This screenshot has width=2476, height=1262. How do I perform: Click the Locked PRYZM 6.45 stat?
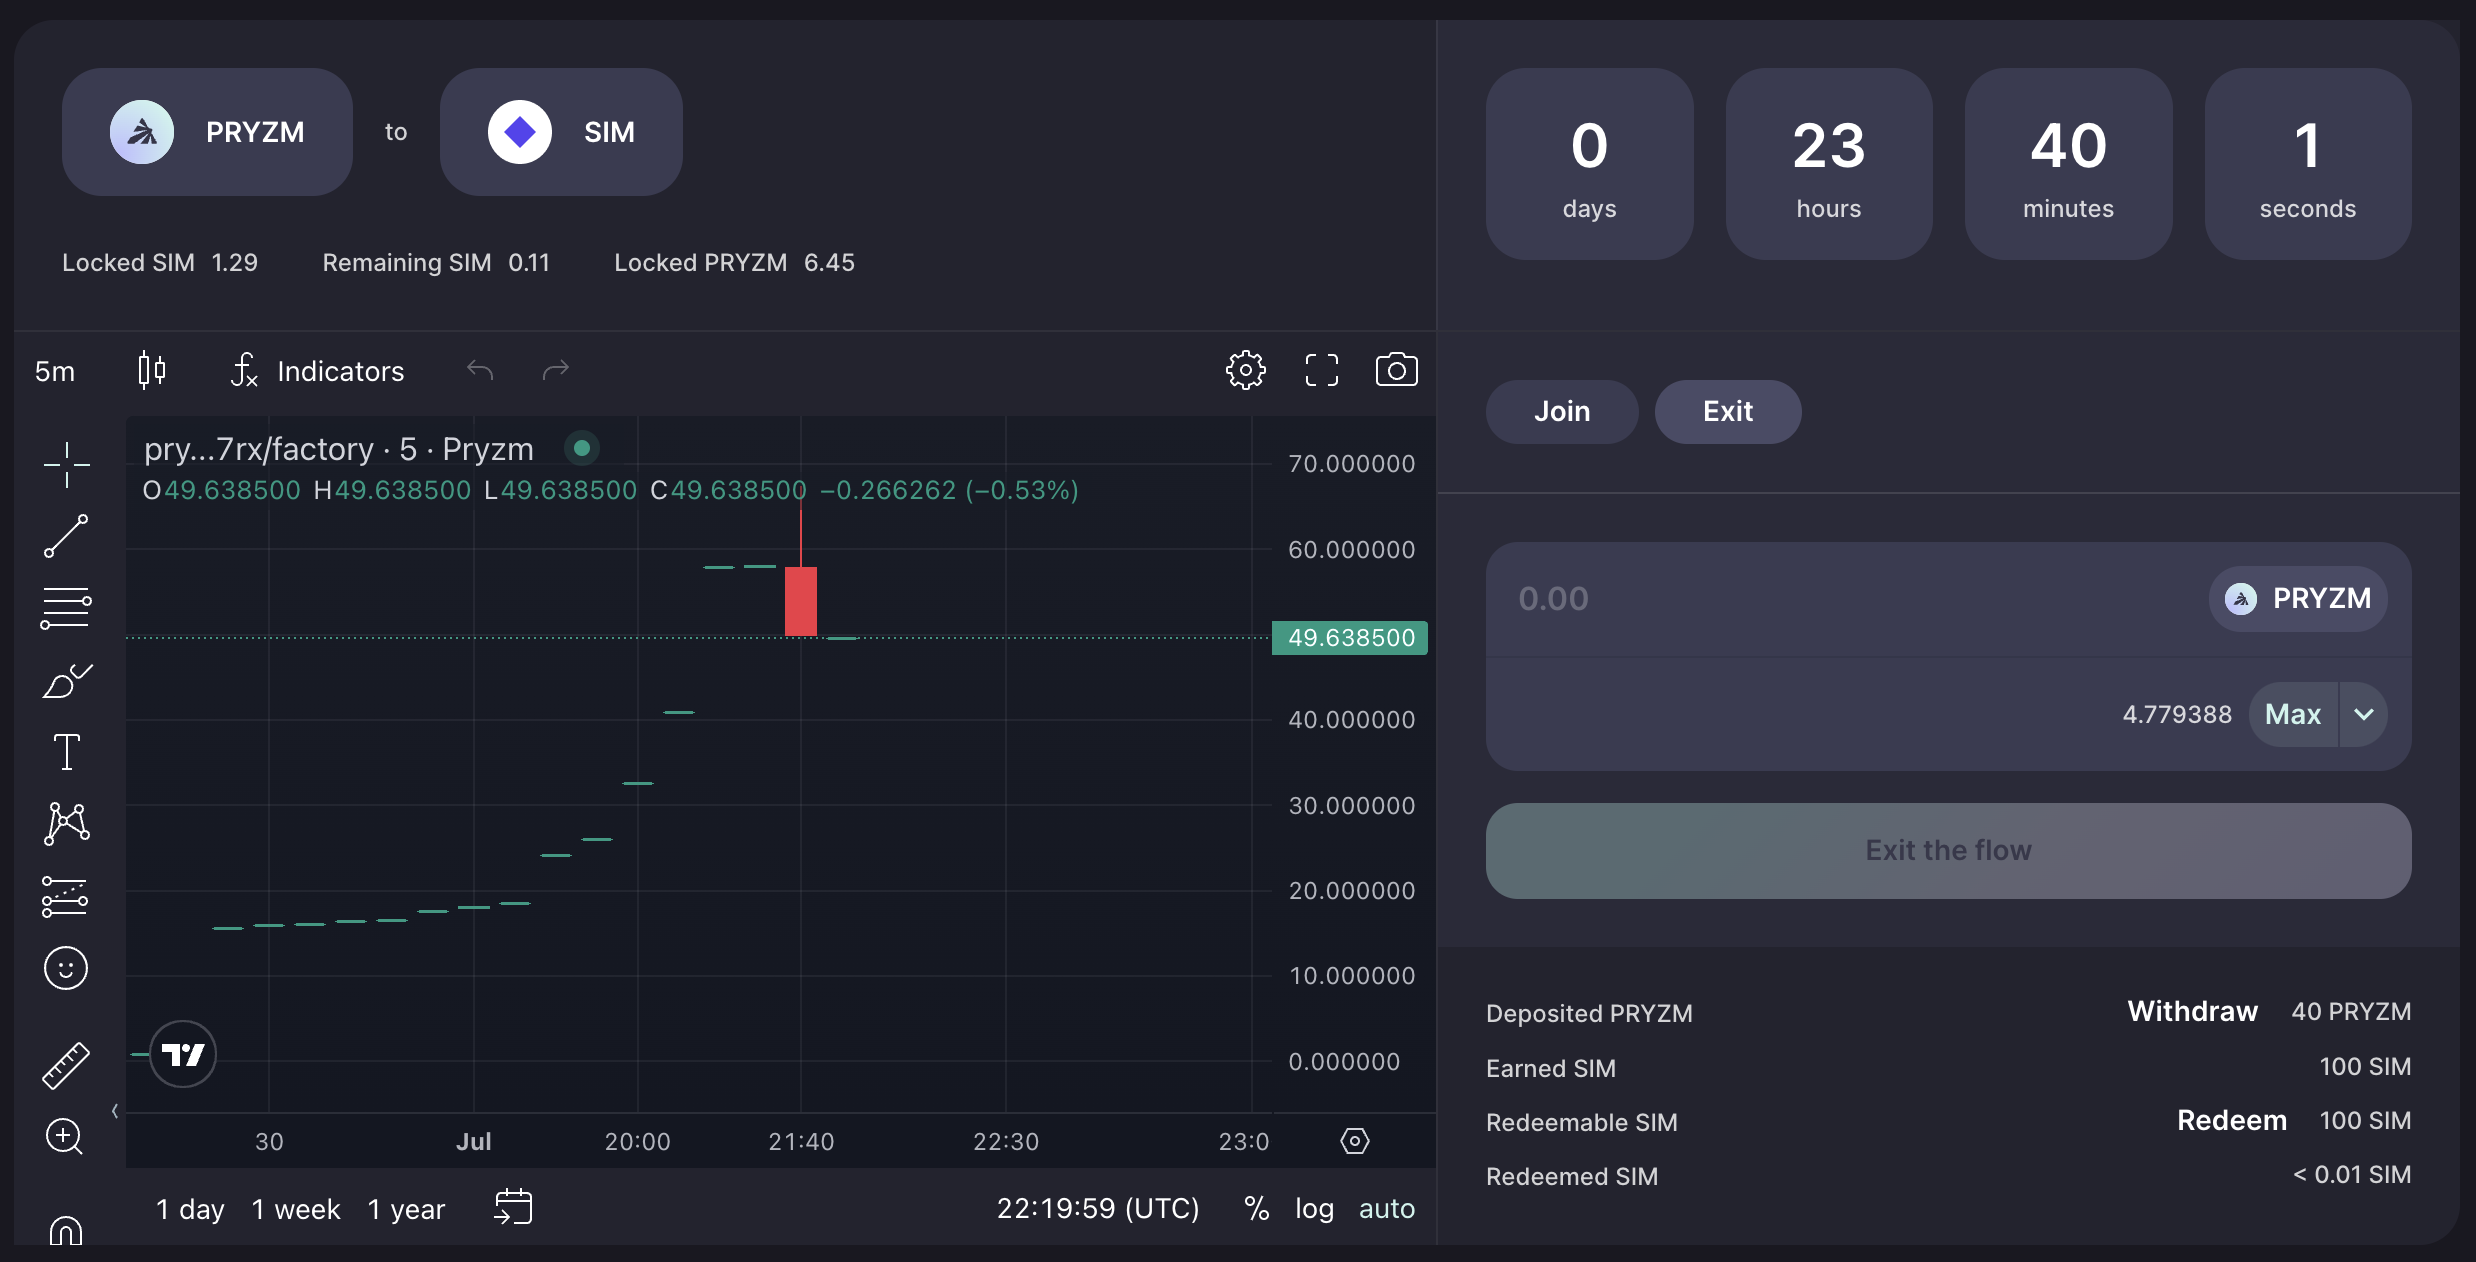pos(734,262)
